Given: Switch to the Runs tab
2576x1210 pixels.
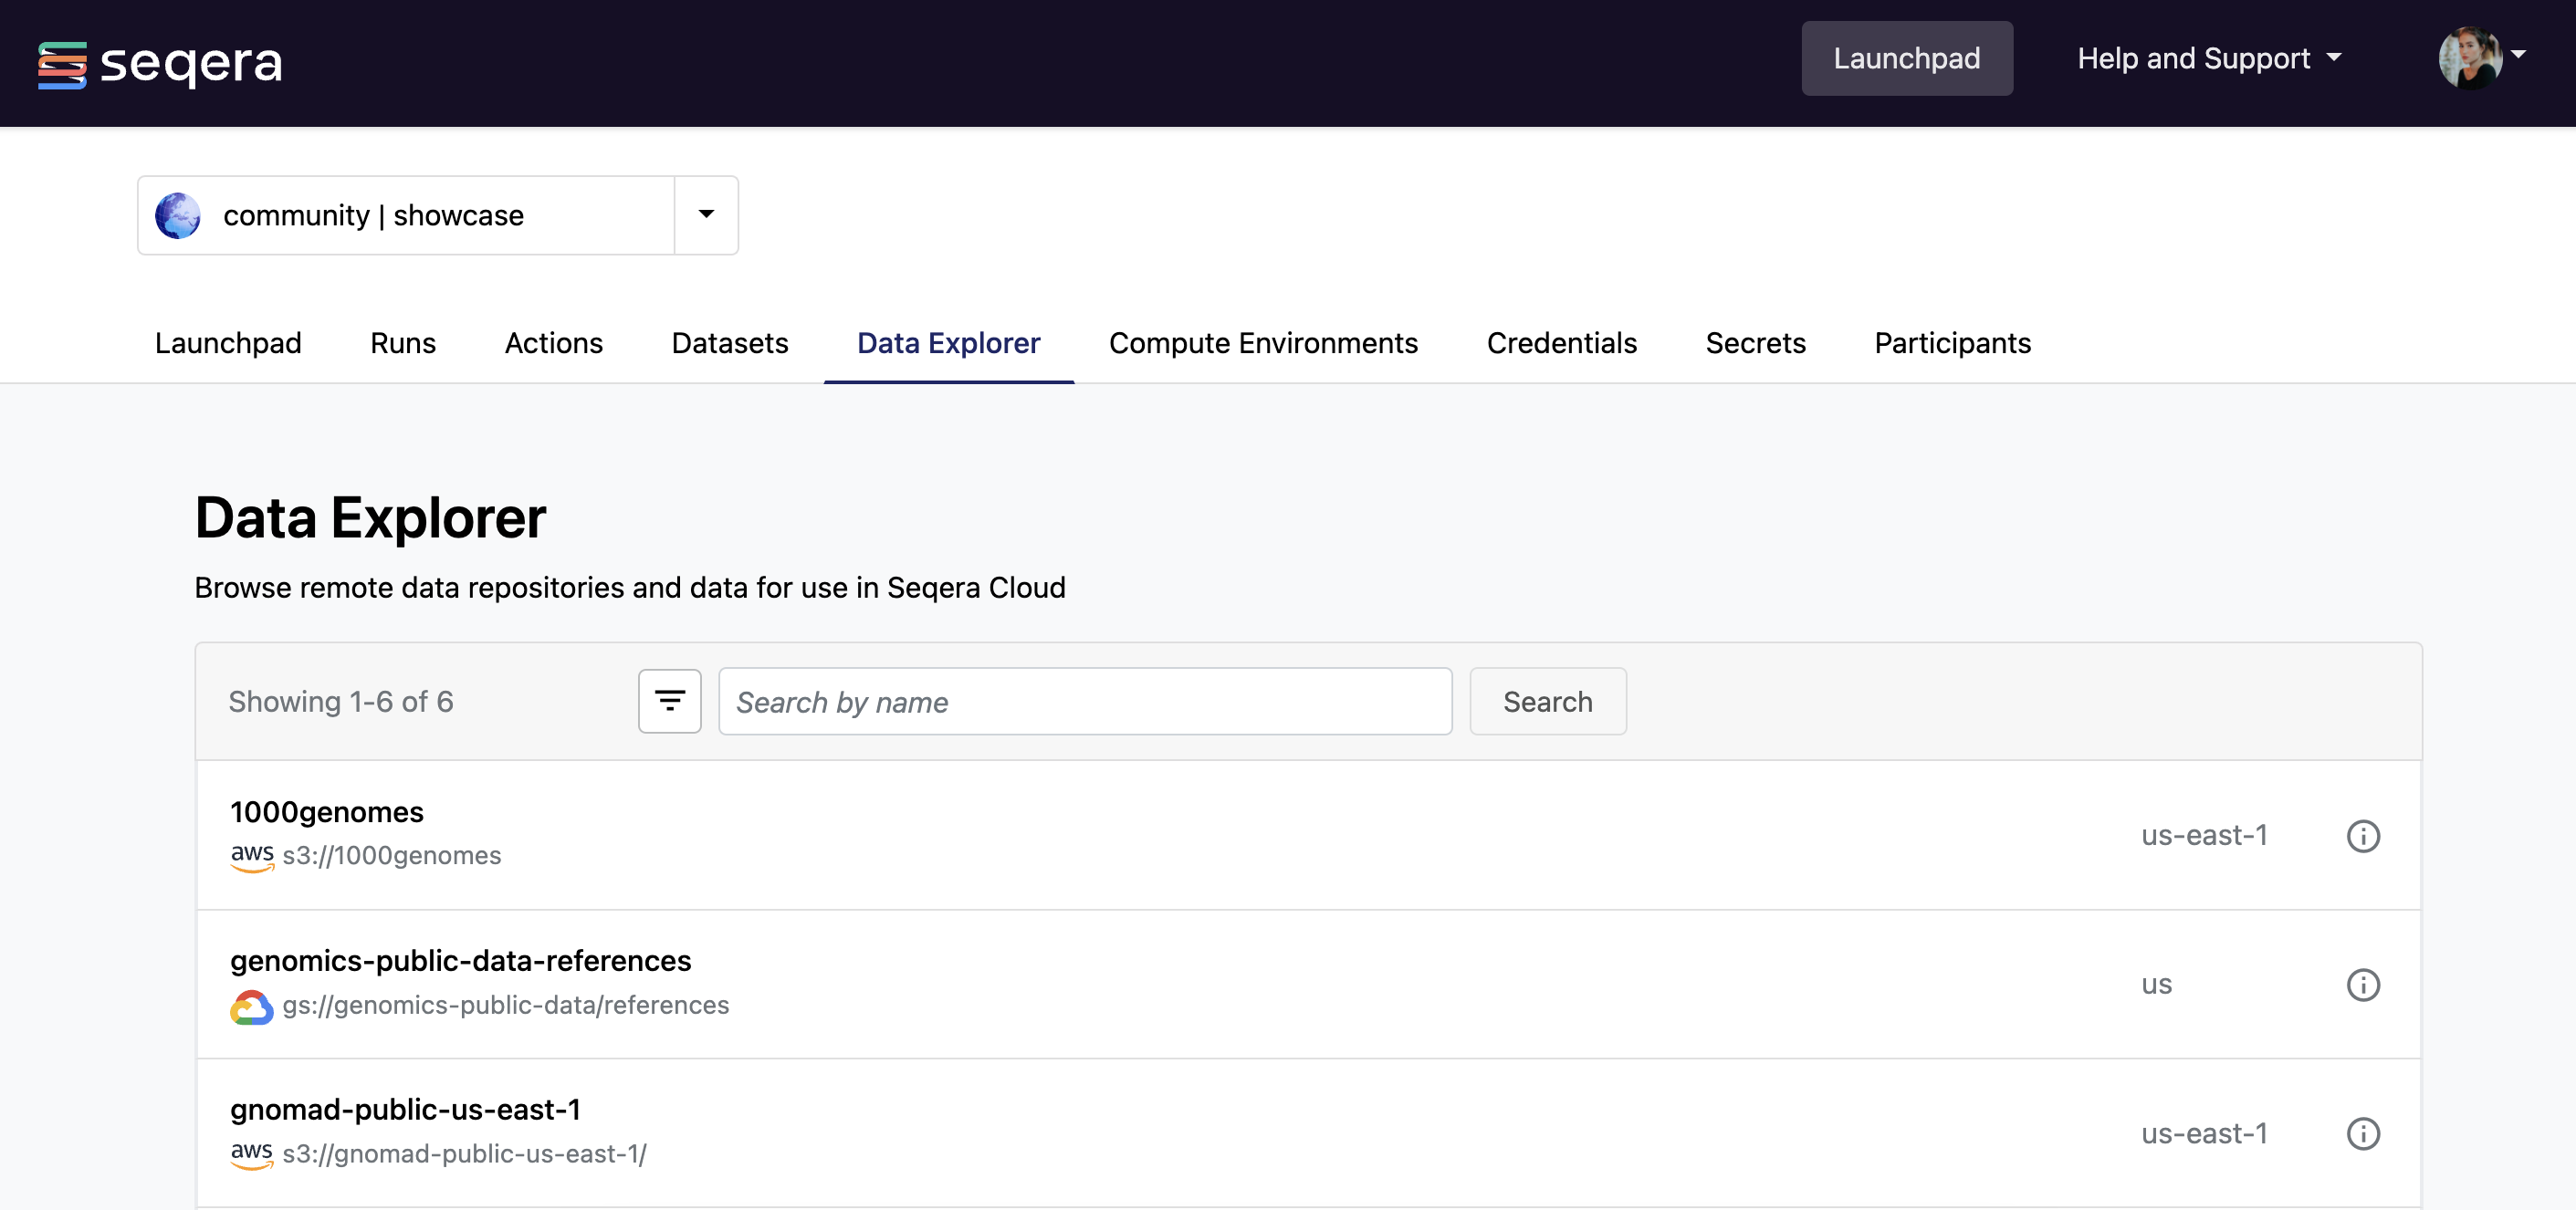Looking at the screenshot, I should click(403, 343).
